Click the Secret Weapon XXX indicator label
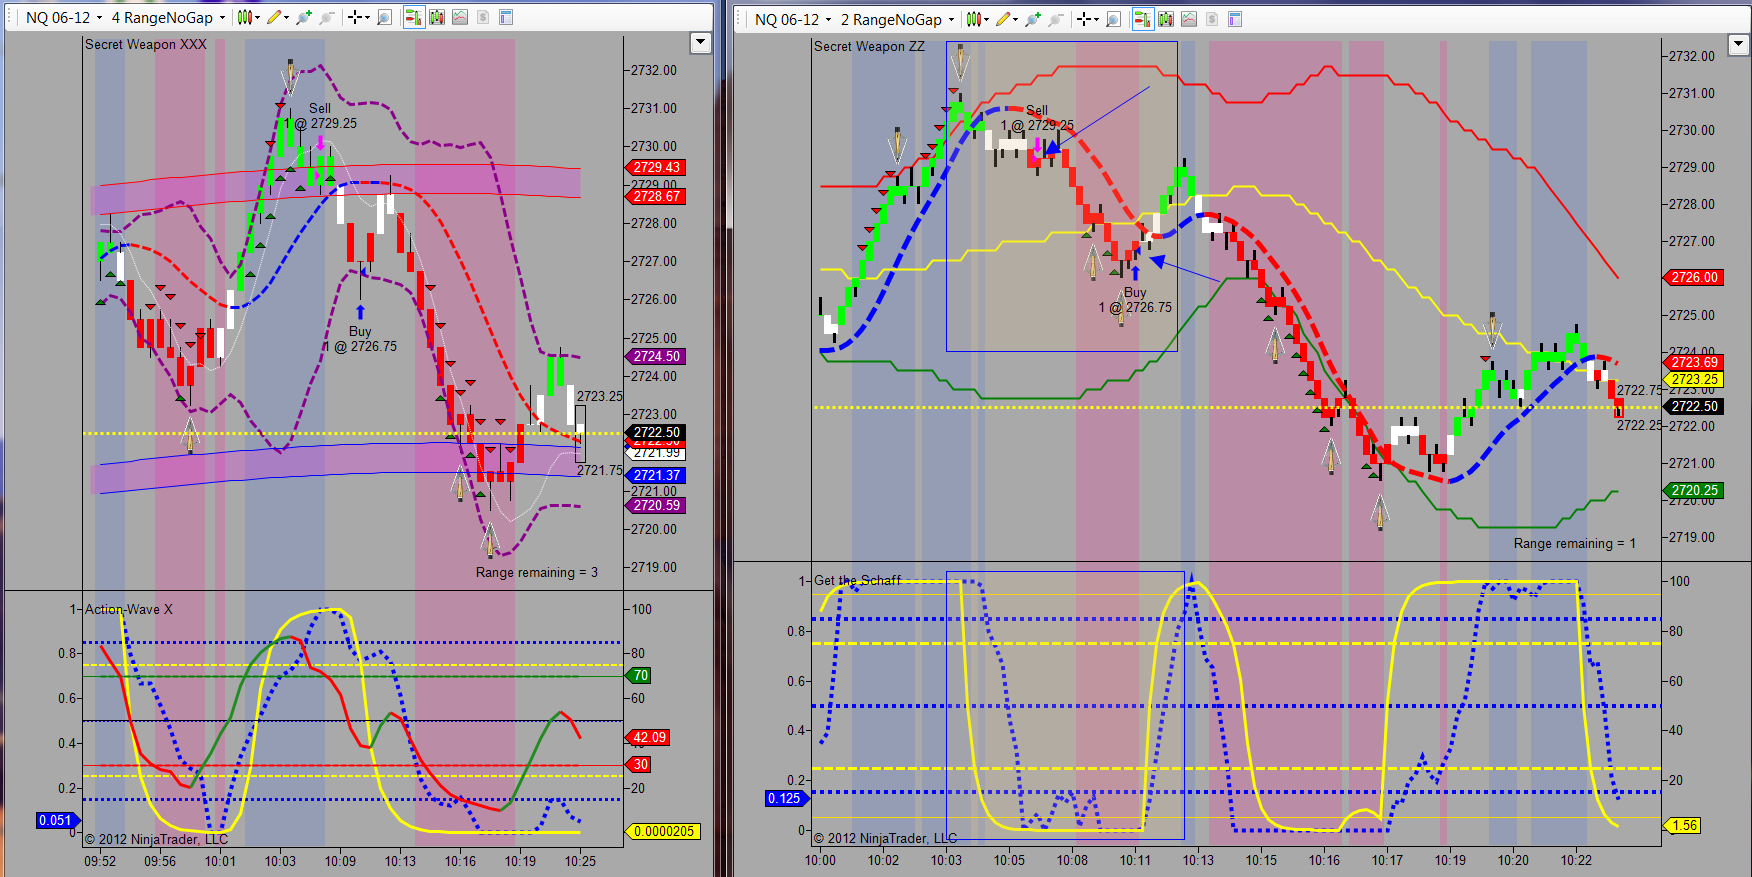This screenshot has height=877, width=1752. point(146,44)
